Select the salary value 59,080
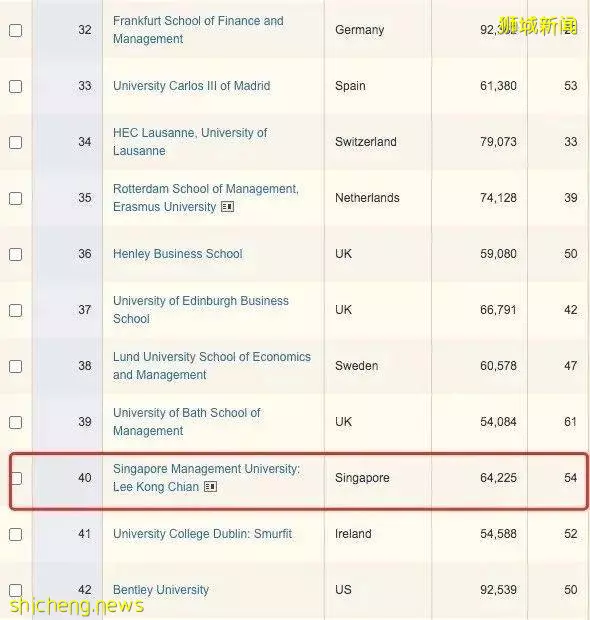The height and width of the screenshot is (620, 590). (x=498, y=254)
